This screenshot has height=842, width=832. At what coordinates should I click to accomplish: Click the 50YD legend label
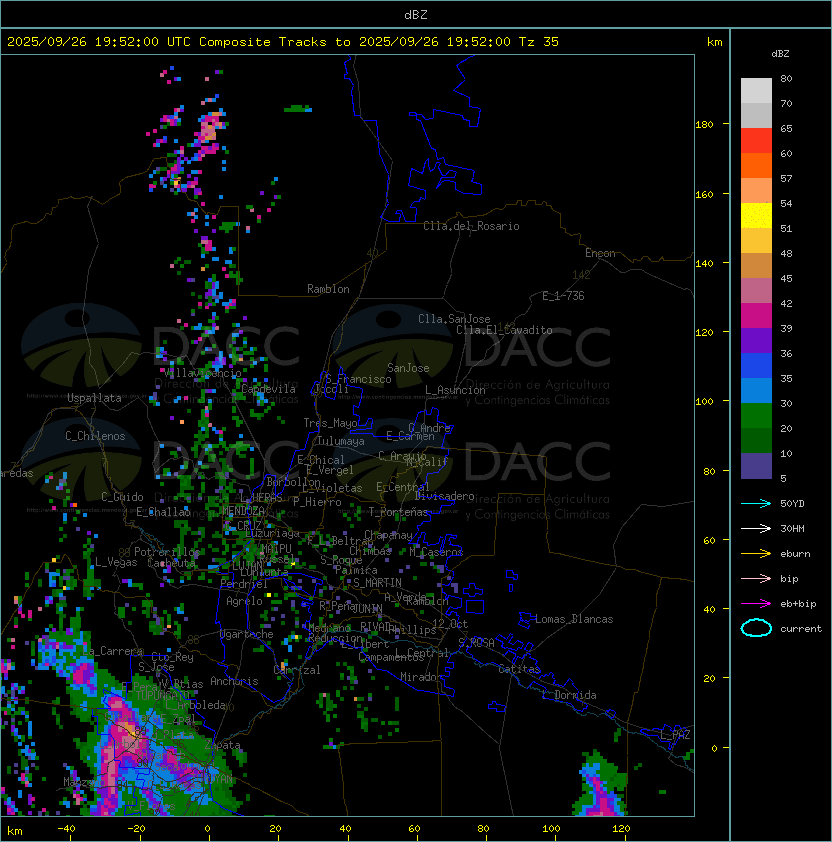tap(792, 503)
